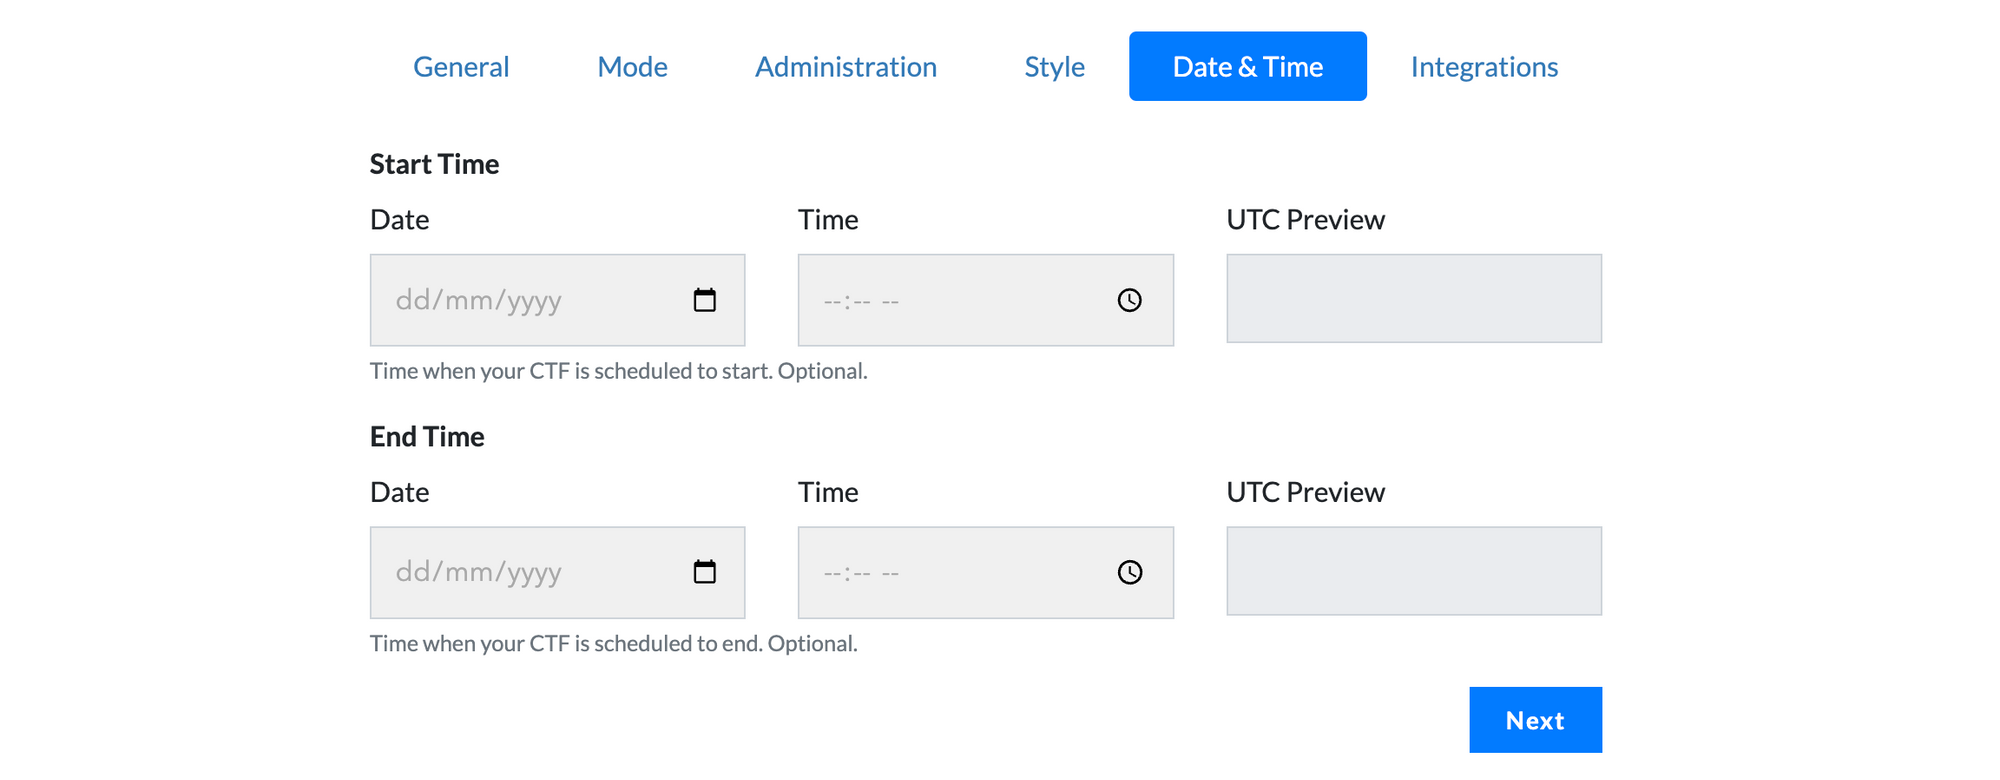Screen dimensions: 2000x780
Task: Click the Start Time UTC Preview box
Action: click(x=1413, y=298)
